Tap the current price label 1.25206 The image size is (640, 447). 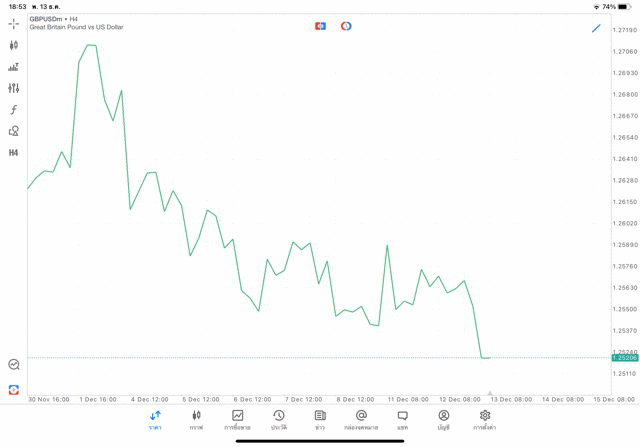[625, 358]
